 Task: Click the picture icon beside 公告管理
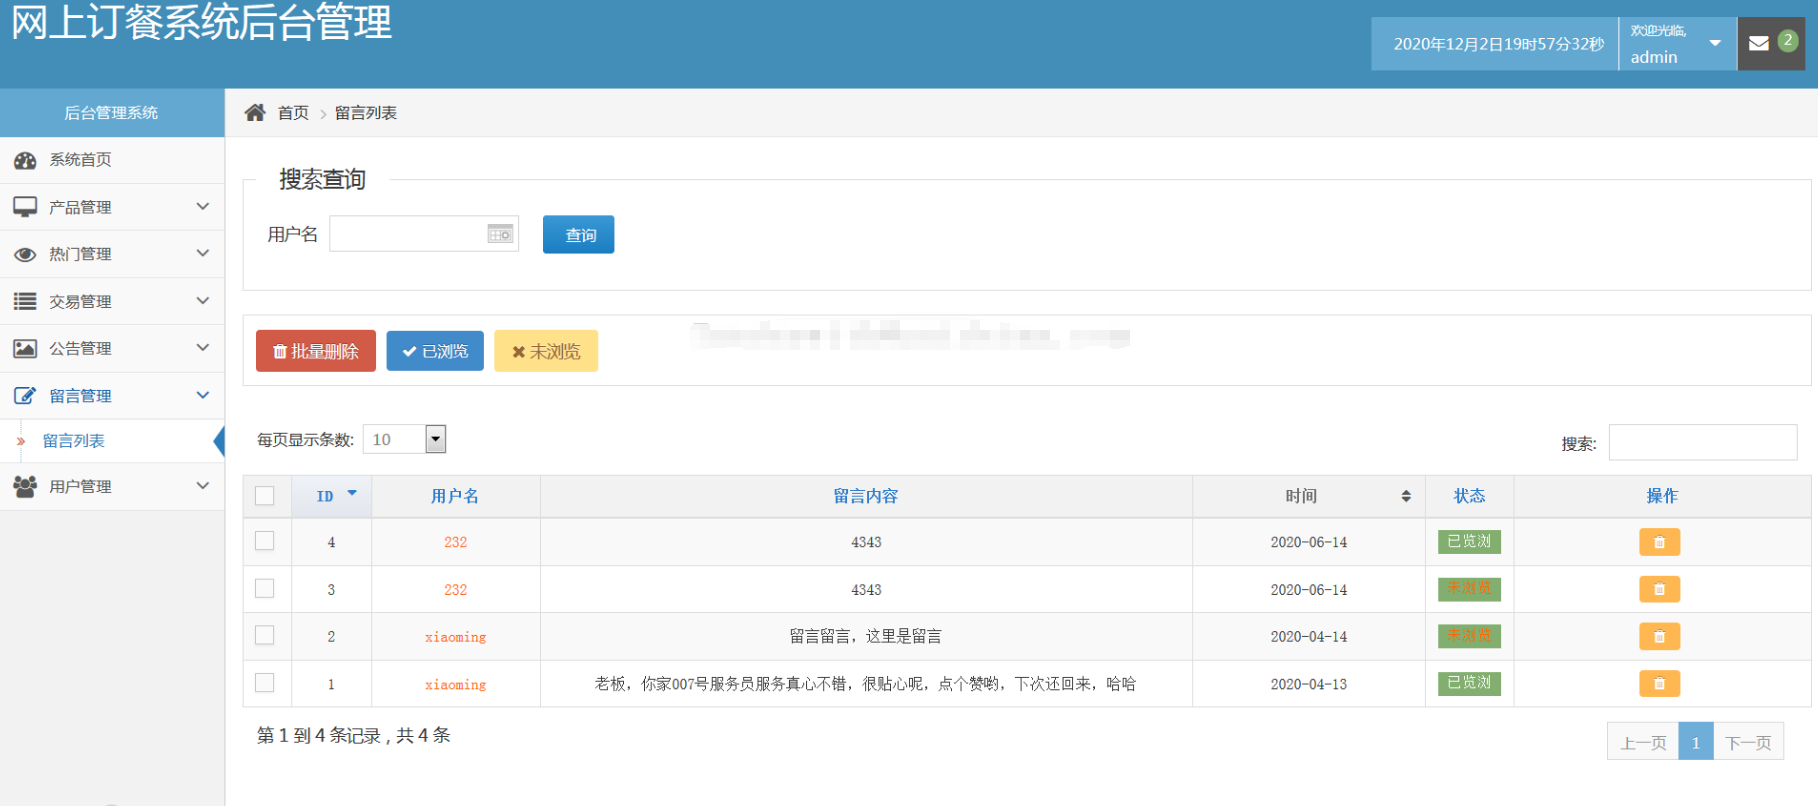pyautogui.click(x=25, y=348)
